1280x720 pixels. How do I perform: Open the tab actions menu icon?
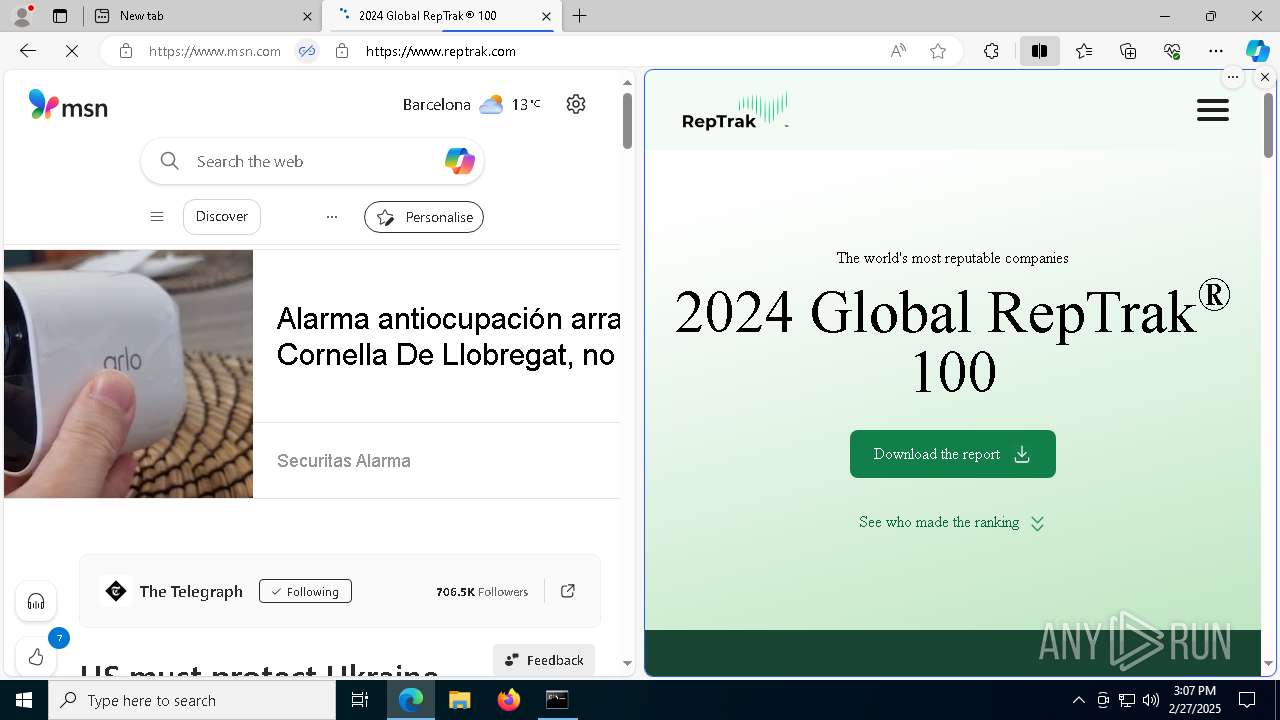tap(60, 16)
